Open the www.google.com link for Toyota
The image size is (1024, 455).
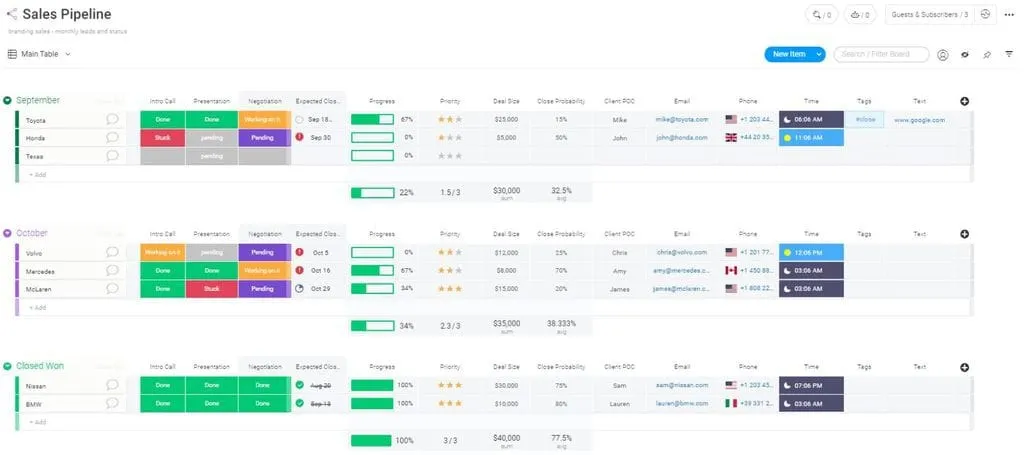pyautogui.click(x=920, y=119)
